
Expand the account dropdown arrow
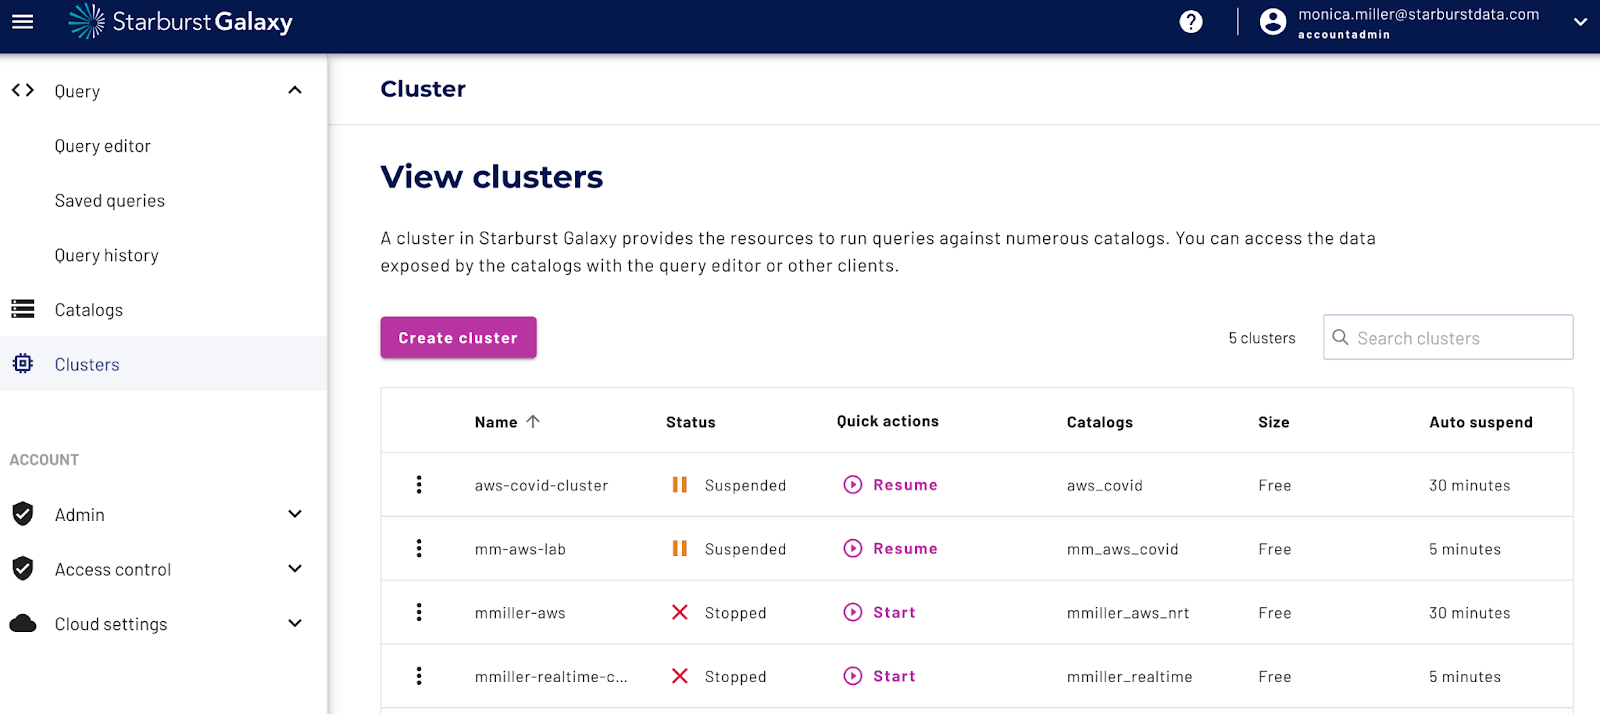coord(1580,22)
